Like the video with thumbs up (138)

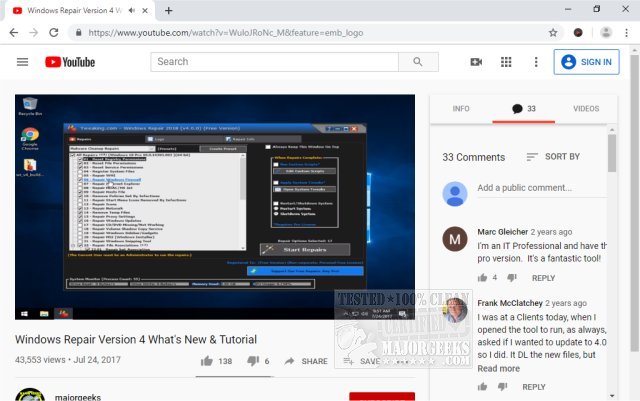pyautogui.click(x=207, y=361)
